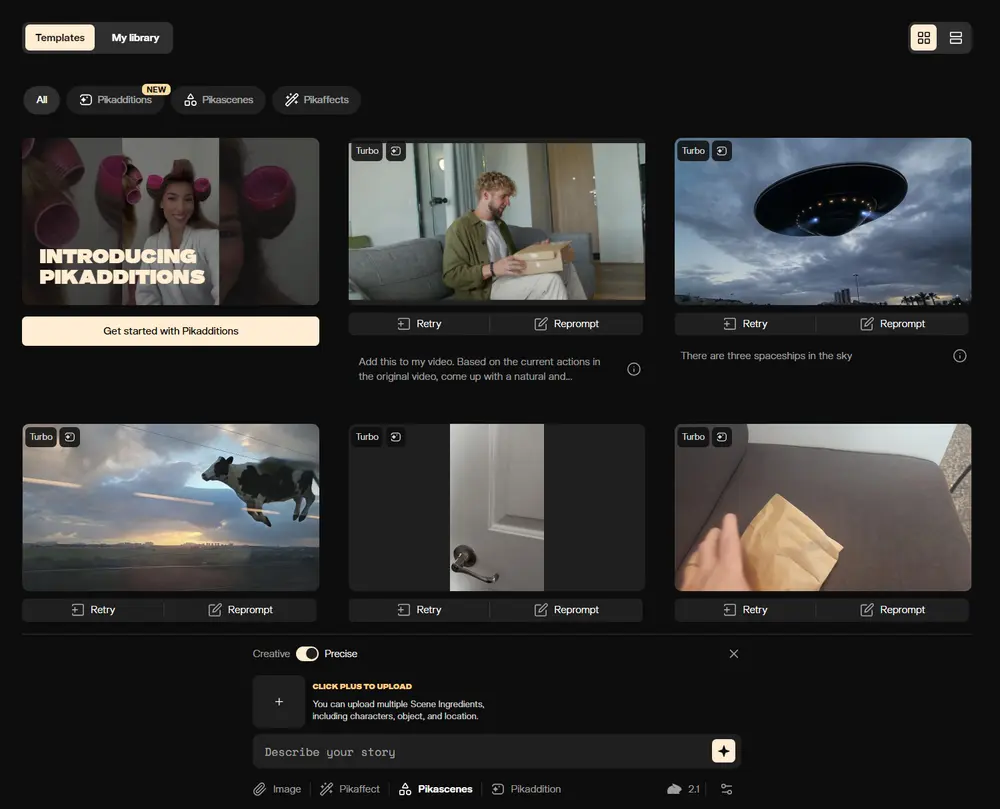Open the flying cow video thumbnail
The width and height of the screenshot is (1000, 809).
pyautogui.click(x=170, y=507)
